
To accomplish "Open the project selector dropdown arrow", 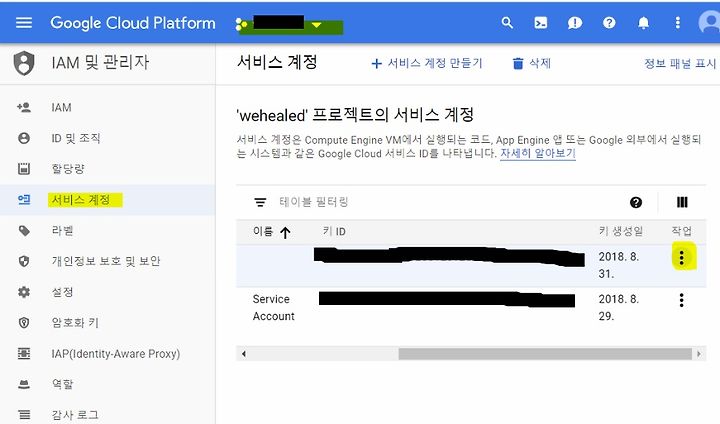I will [x=316, y=25].
